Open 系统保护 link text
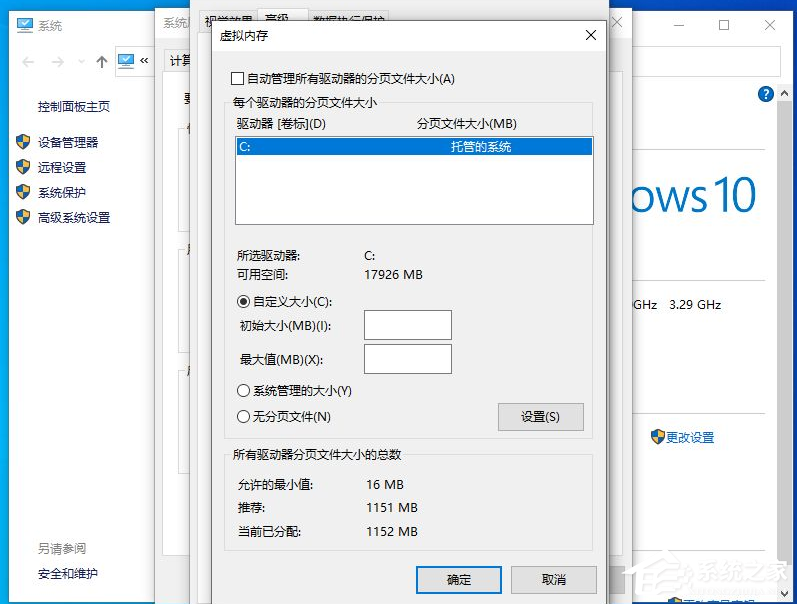The width and height of the screenshot is (797, 604). 62,193
